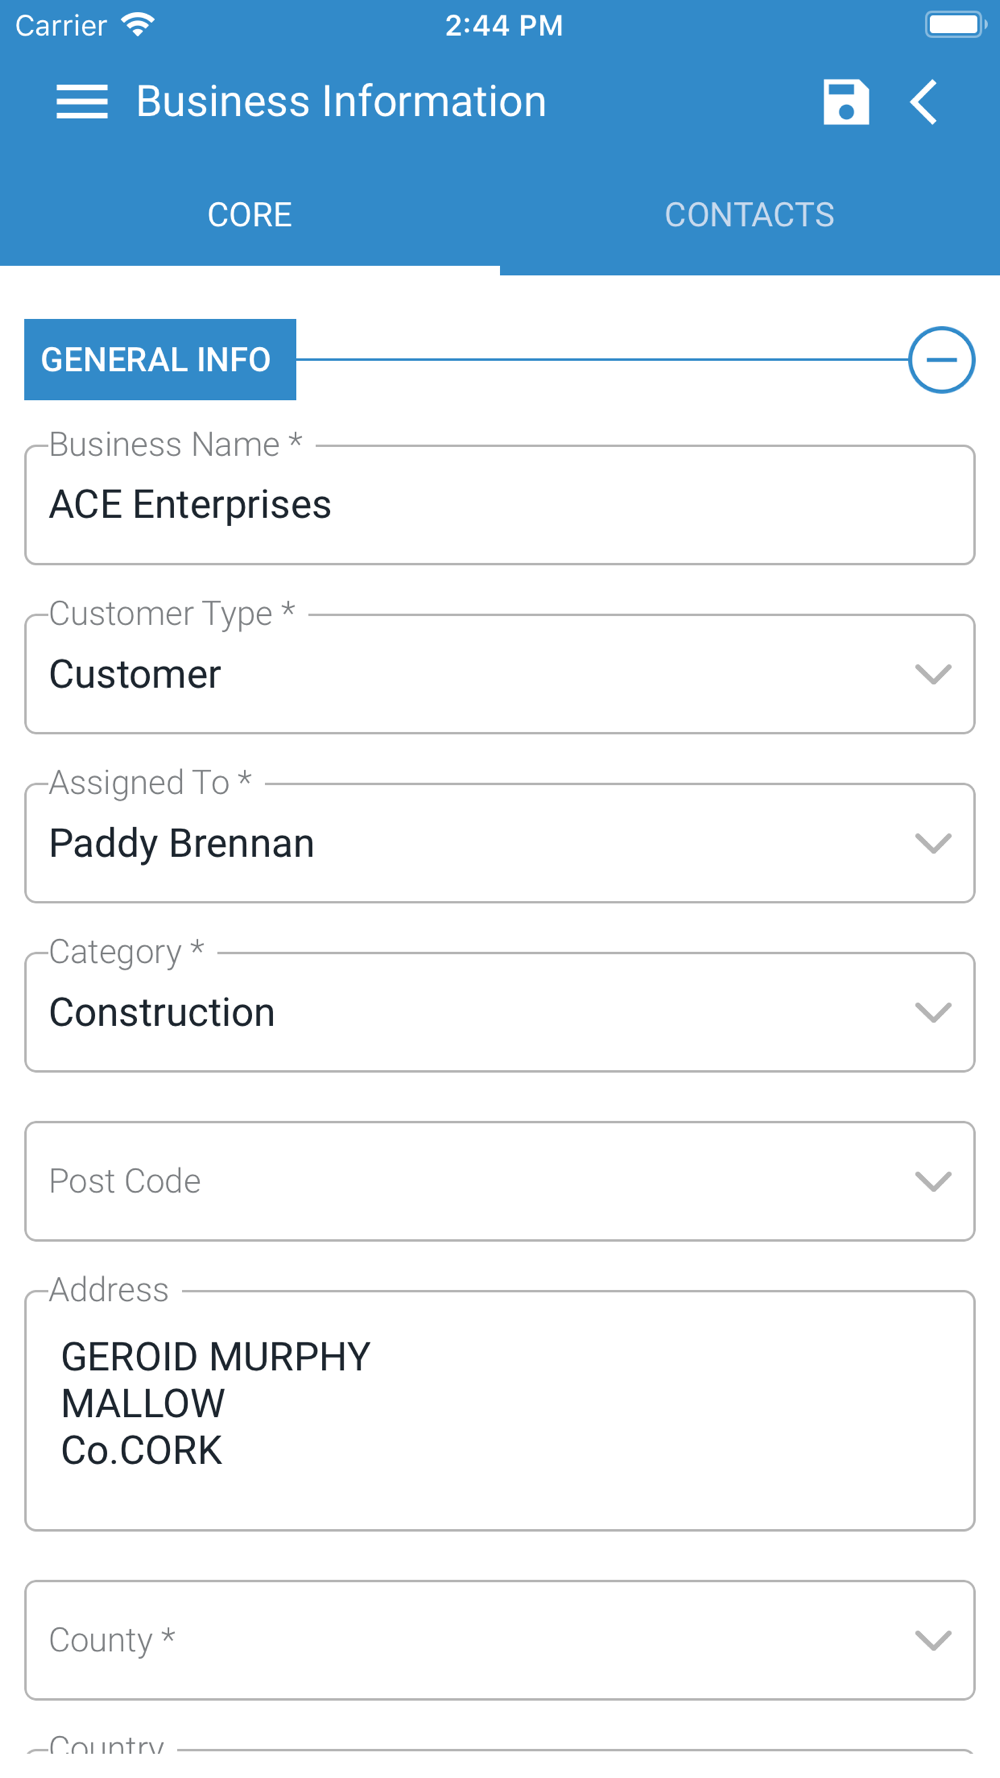The height and width of the screenshot is (1778, 1000).
Task: Edit the Address text area
Action: pyautogui.click(x=500, y=1410)
